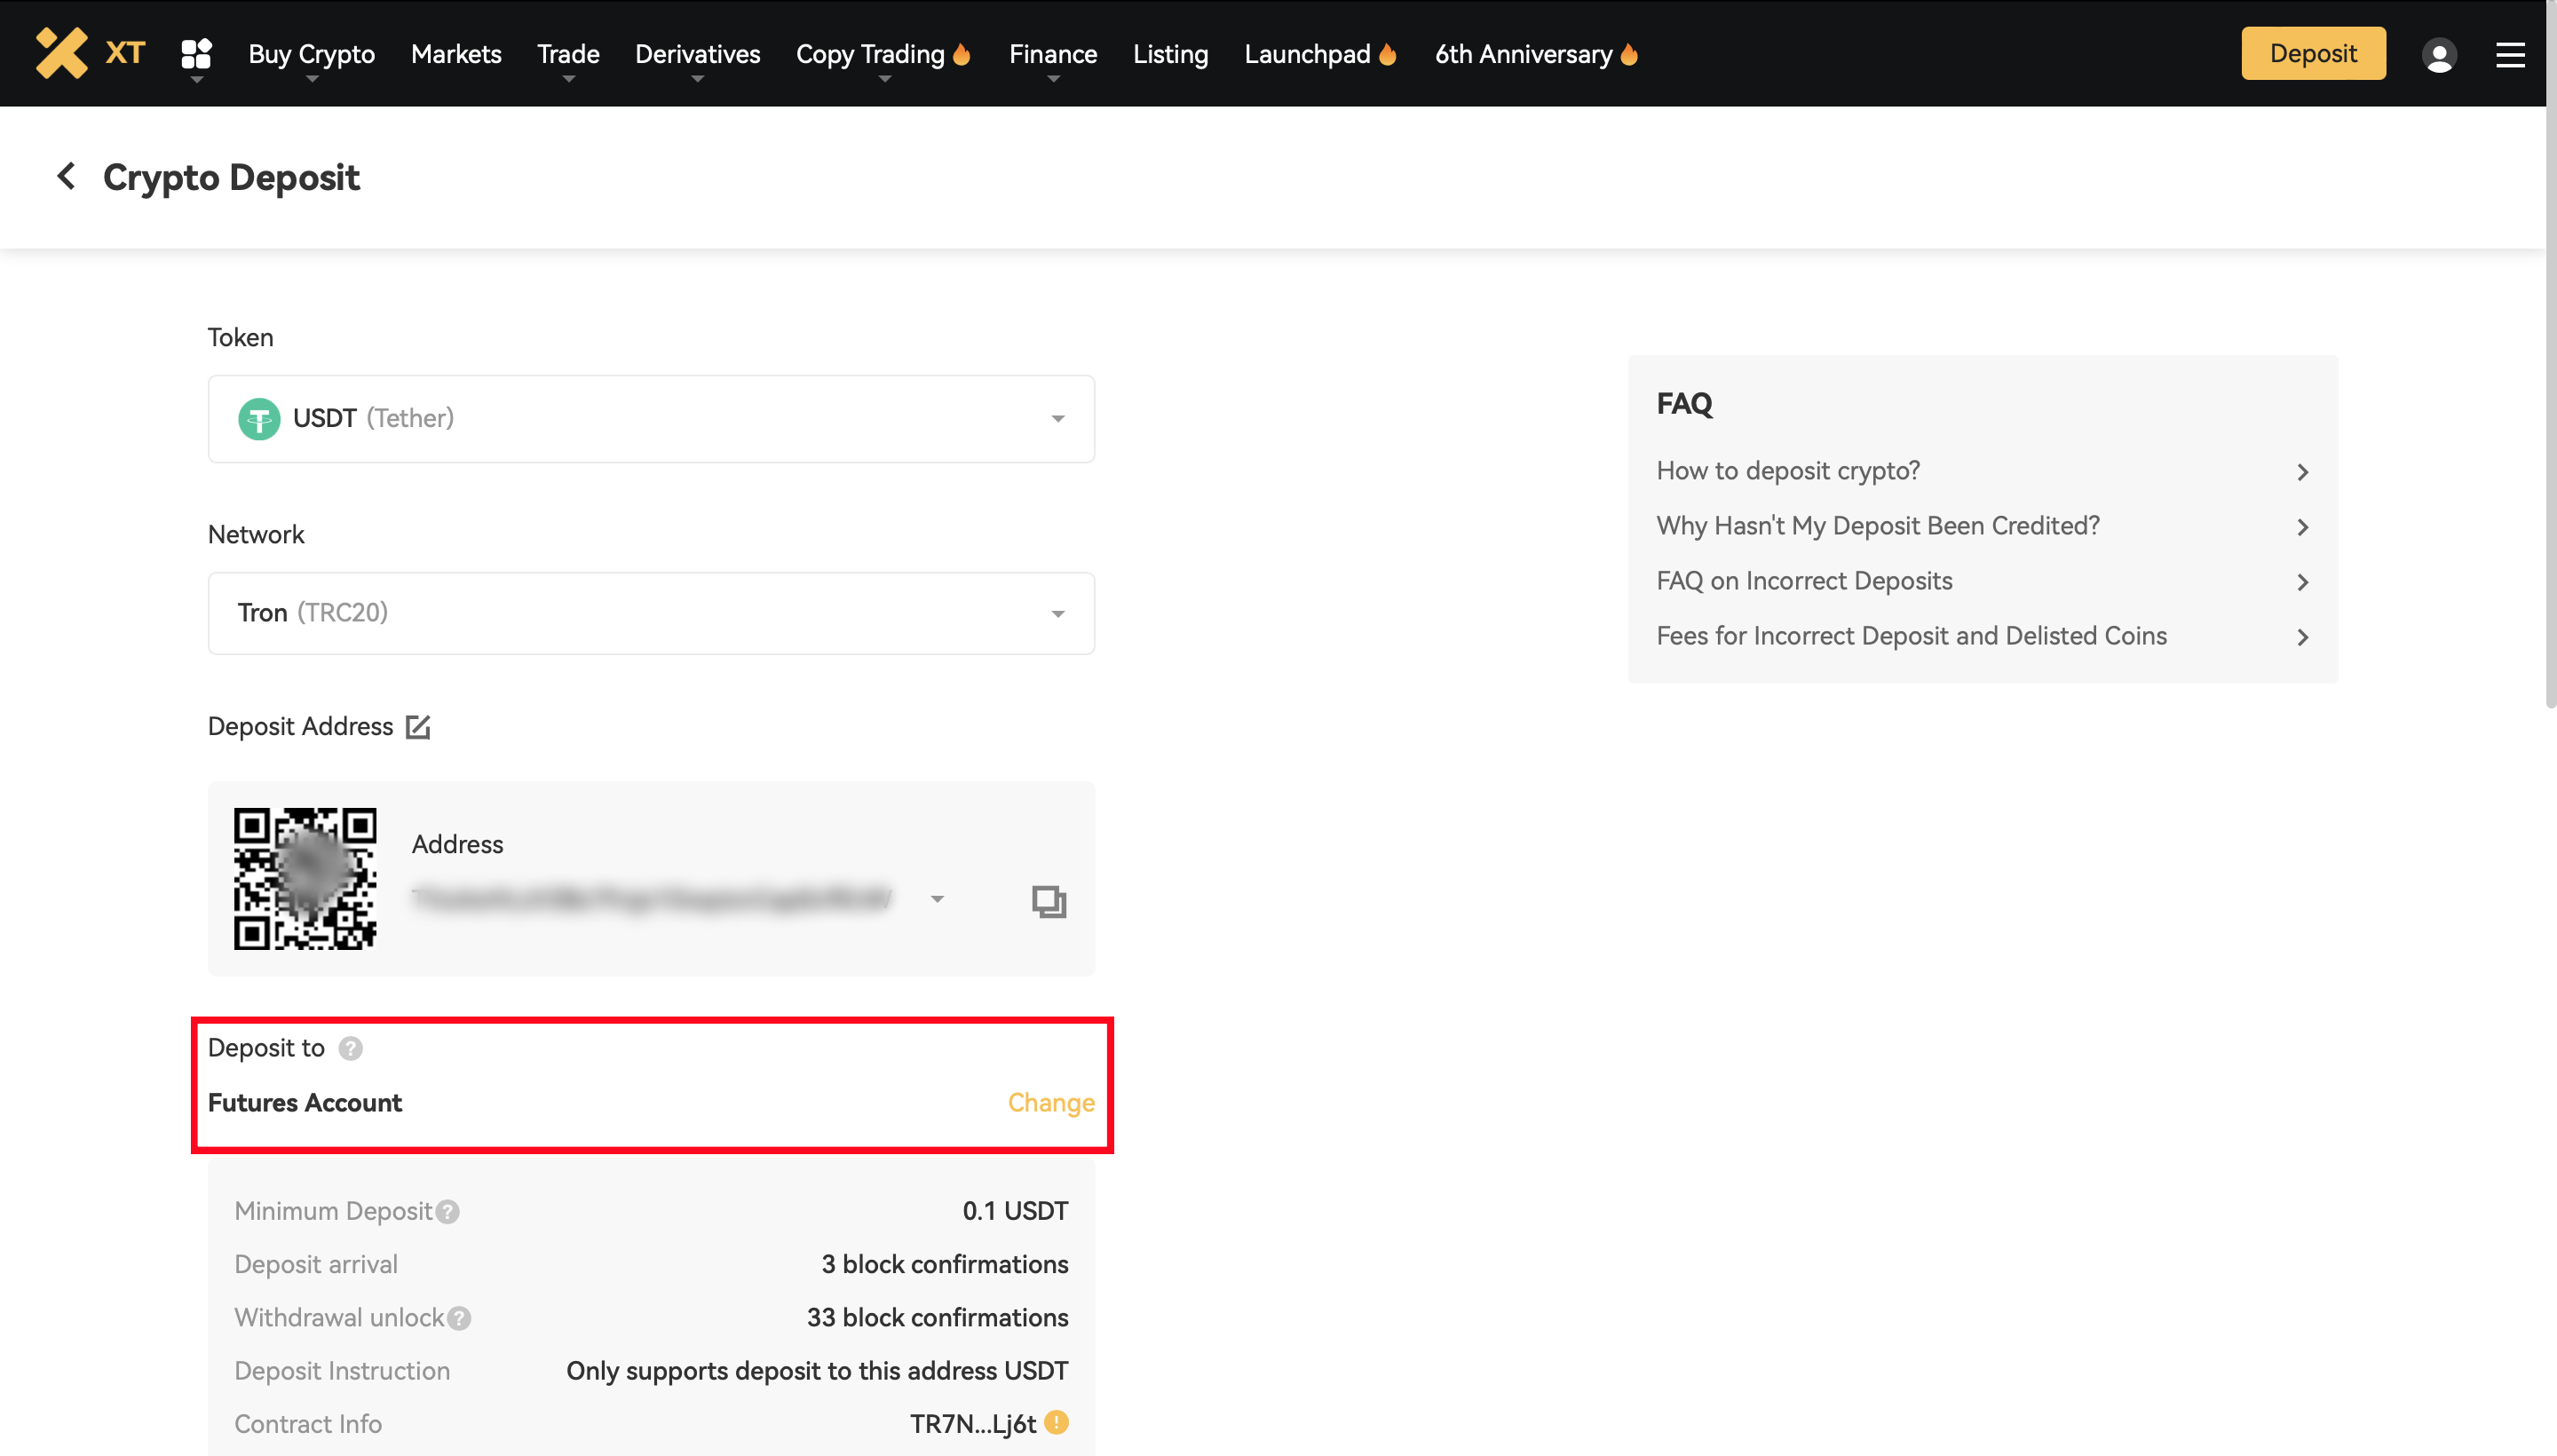Expand FAQ on Incorrect Deposits chevron

[x=2302, y=581]
